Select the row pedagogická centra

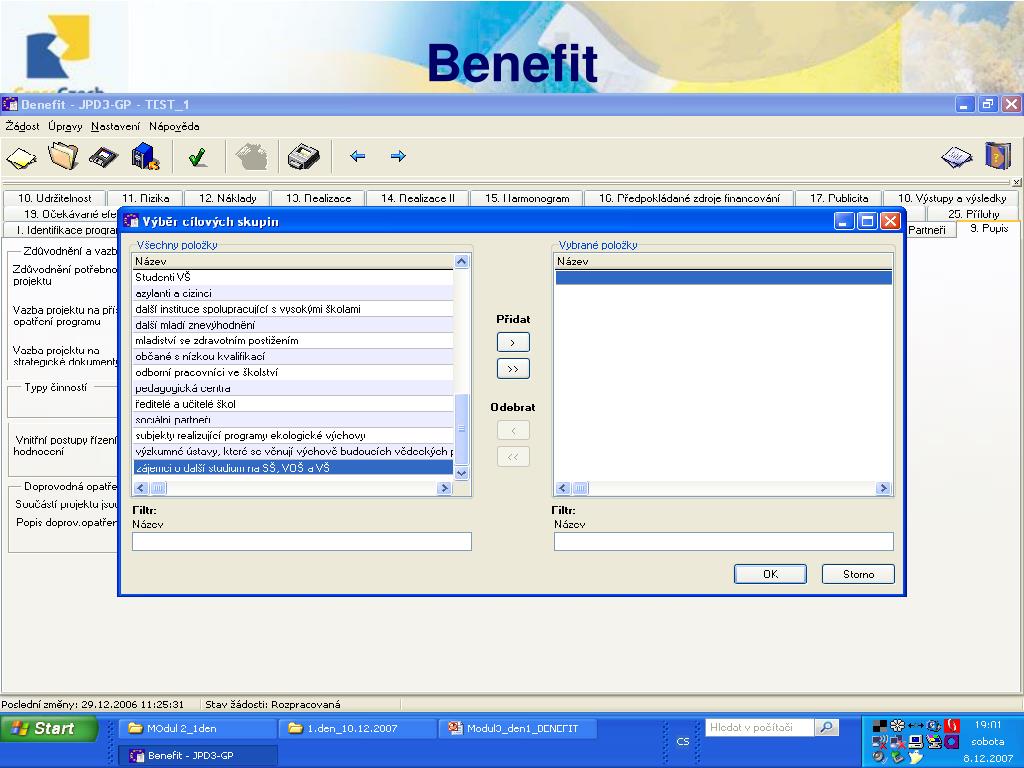tap(293, 389)
